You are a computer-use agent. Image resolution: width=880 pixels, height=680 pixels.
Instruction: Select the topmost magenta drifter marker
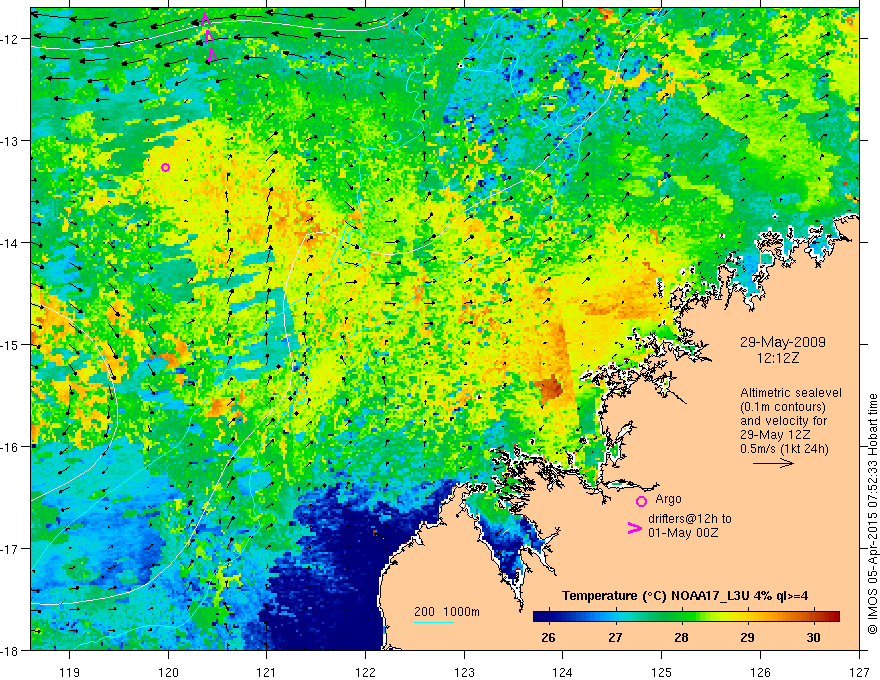pyautogui.click(x=205, y=19)
